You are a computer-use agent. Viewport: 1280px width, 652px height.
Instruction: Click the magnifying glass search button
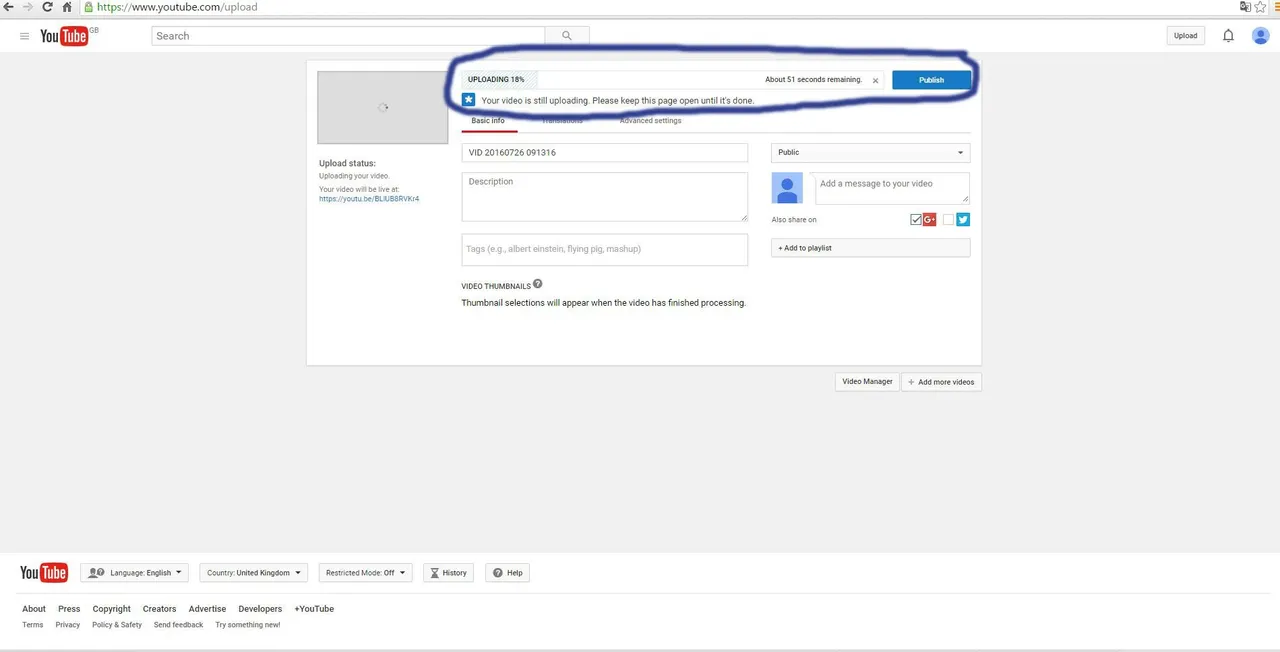pyautogui.click(x=567, y=36)
